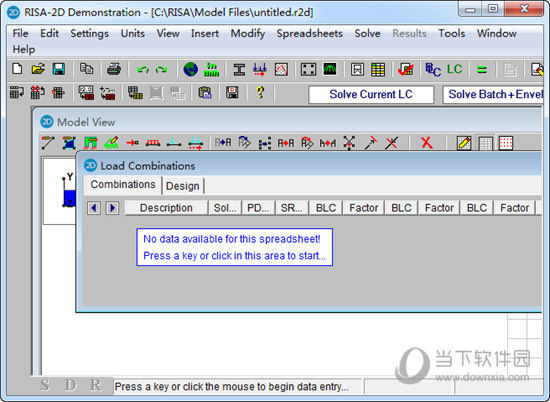Toggle the gray drawing grid icon in Model View

click(485, 143)
